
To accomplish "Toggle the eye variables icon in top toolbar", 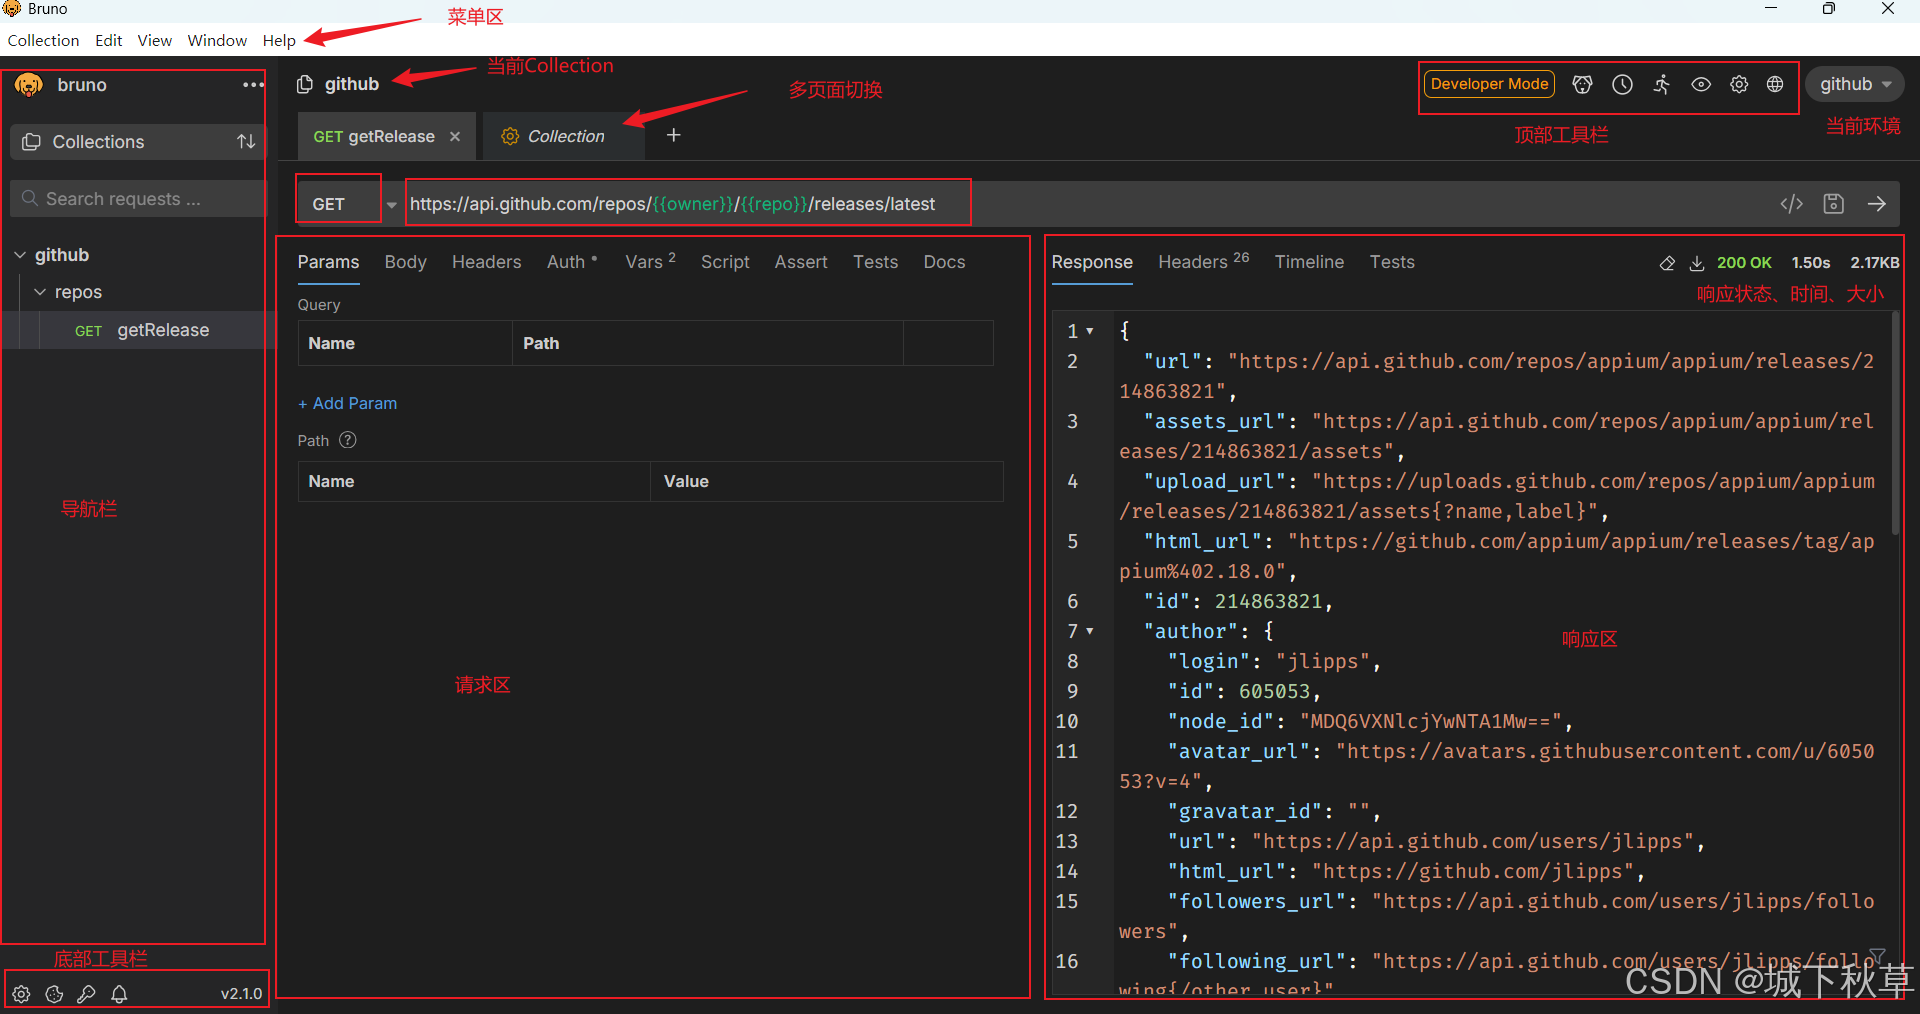I will (1701, 85).
